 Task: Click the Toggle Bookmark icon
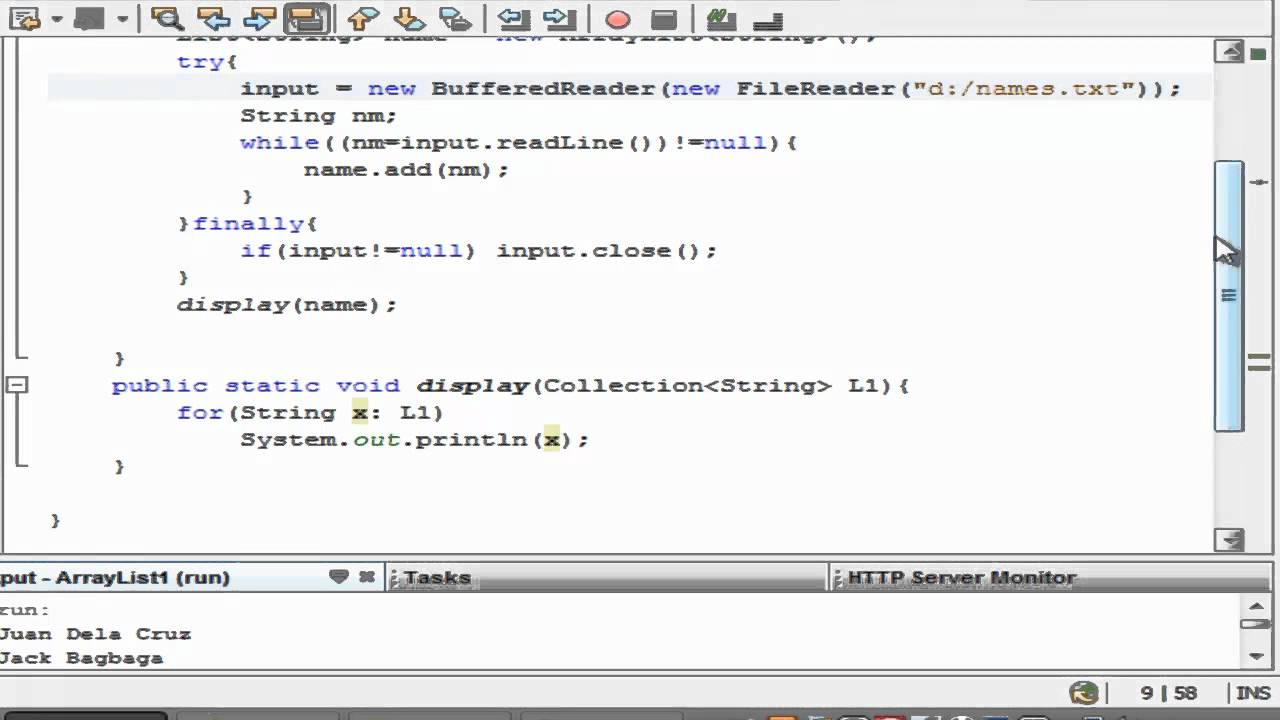point(455,18)
